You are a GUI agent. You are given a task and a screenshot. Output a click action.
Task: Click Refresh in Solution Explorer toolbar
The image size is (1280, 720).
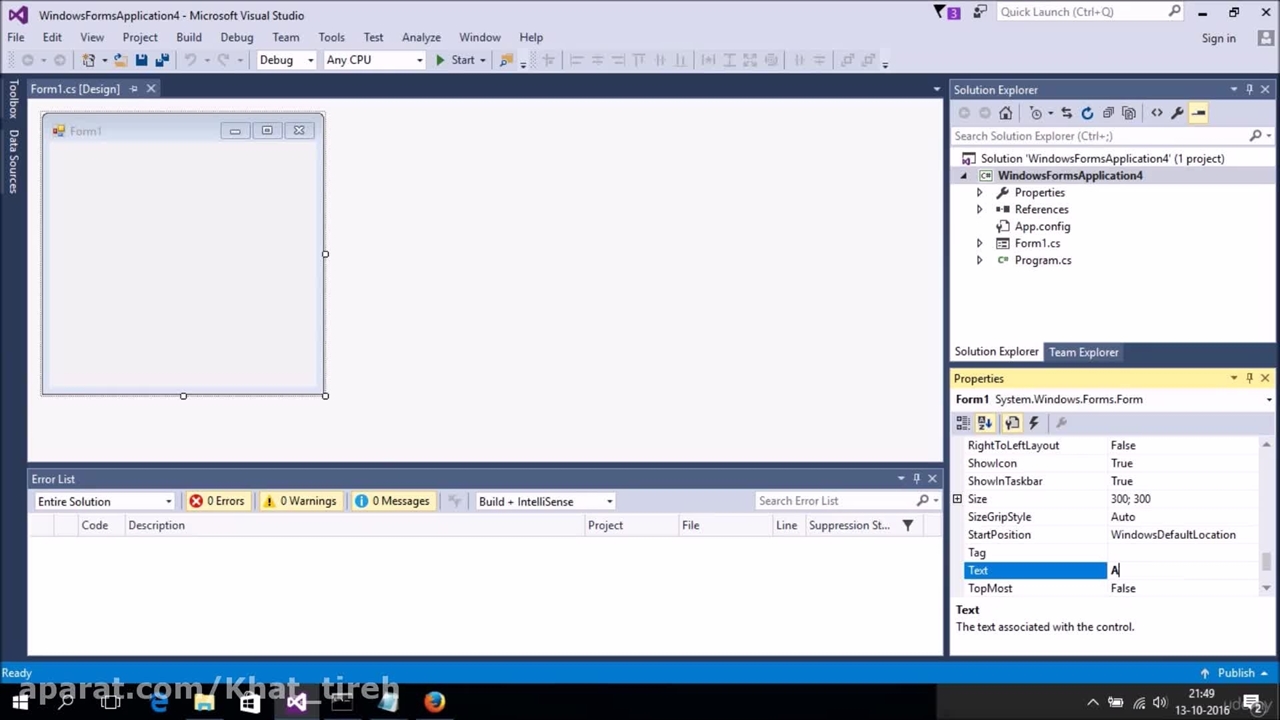pos(1087,113)
